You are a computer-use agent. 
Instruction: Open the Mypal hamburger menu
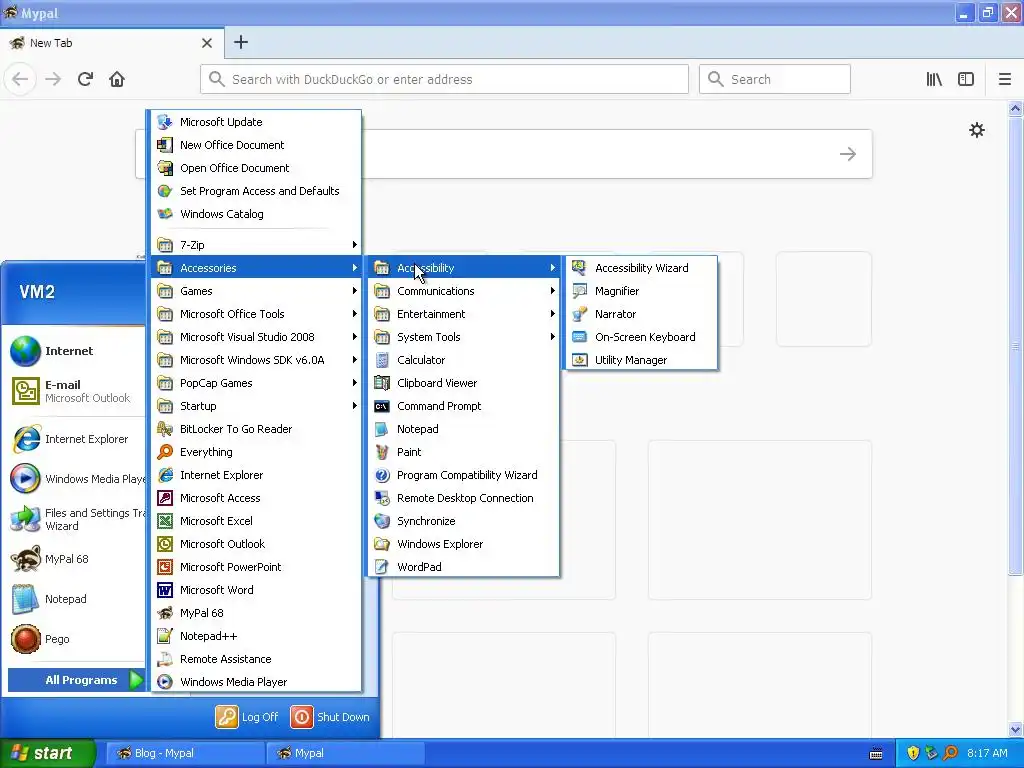[x=1004, y=79]
